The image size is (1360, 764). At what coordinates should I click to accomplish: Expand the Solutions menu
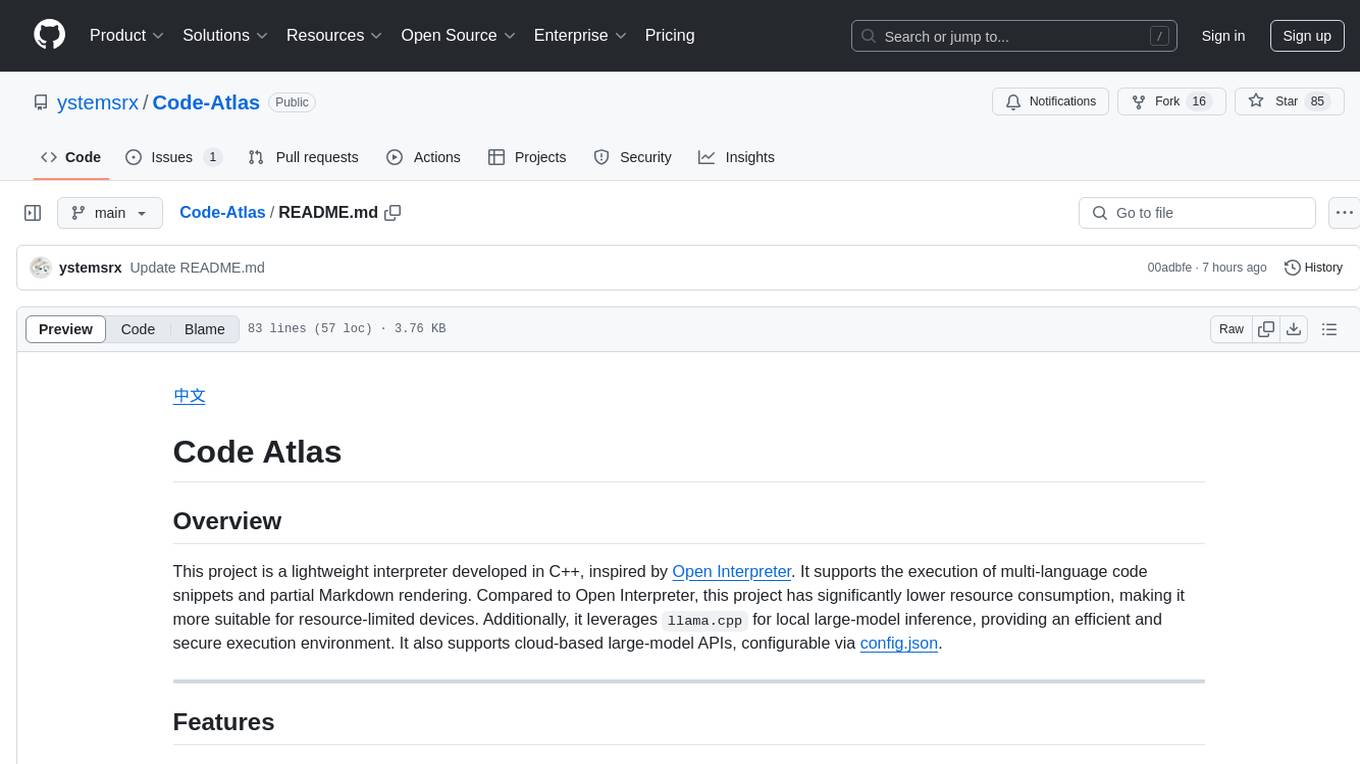point(225,35)
